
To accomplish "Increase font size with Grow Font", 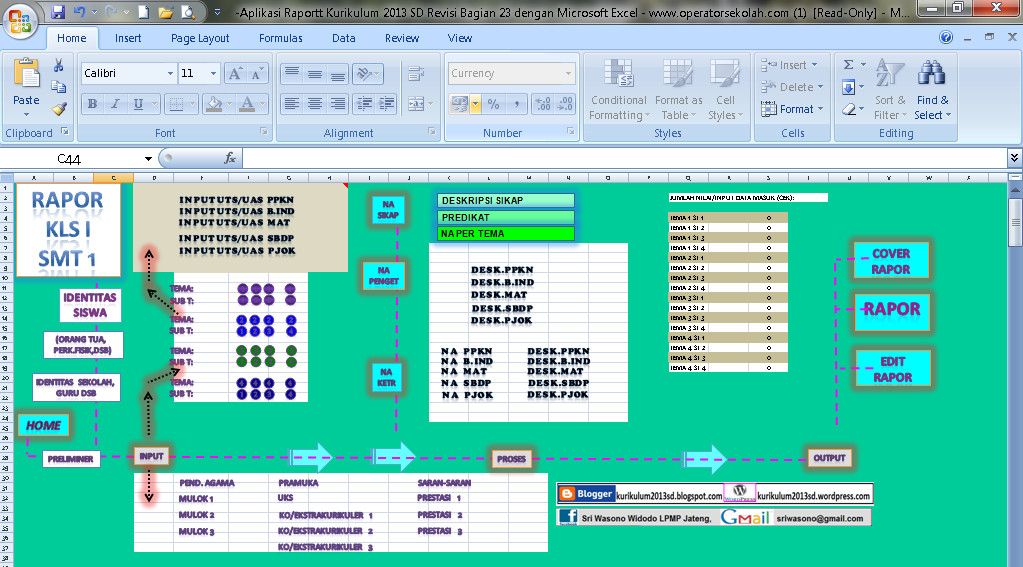I will pyautogui.click(x=234, y=73).
